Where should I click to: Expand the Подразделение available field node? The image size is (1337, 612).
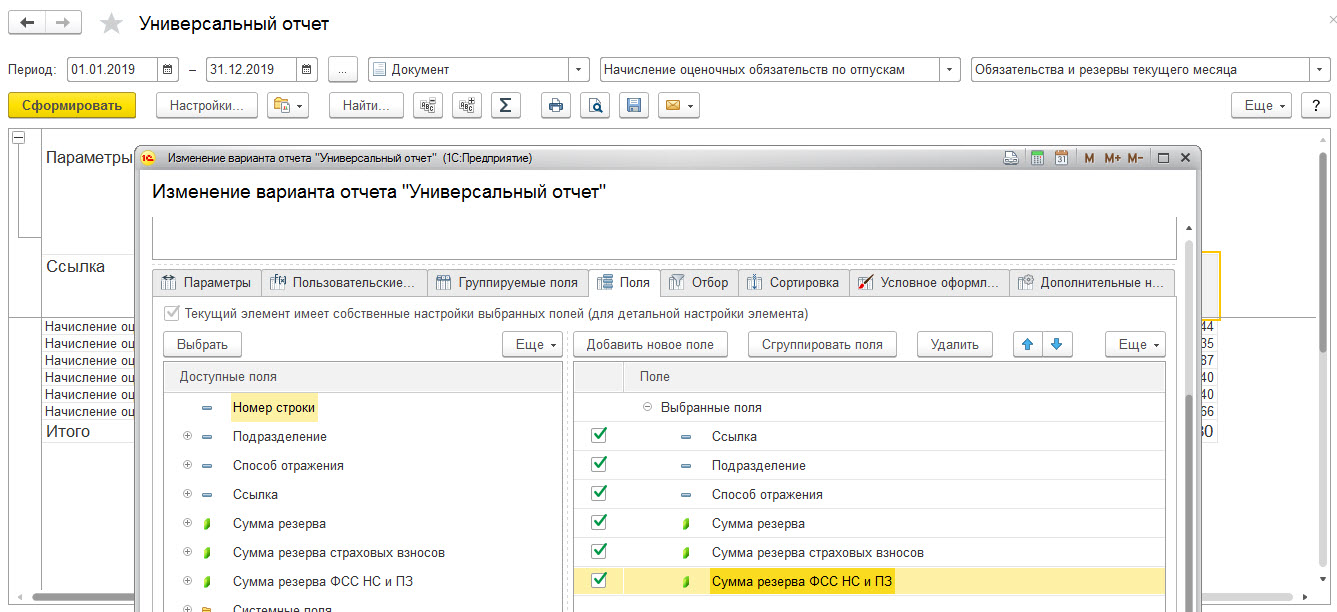click(x=187, y=436)
